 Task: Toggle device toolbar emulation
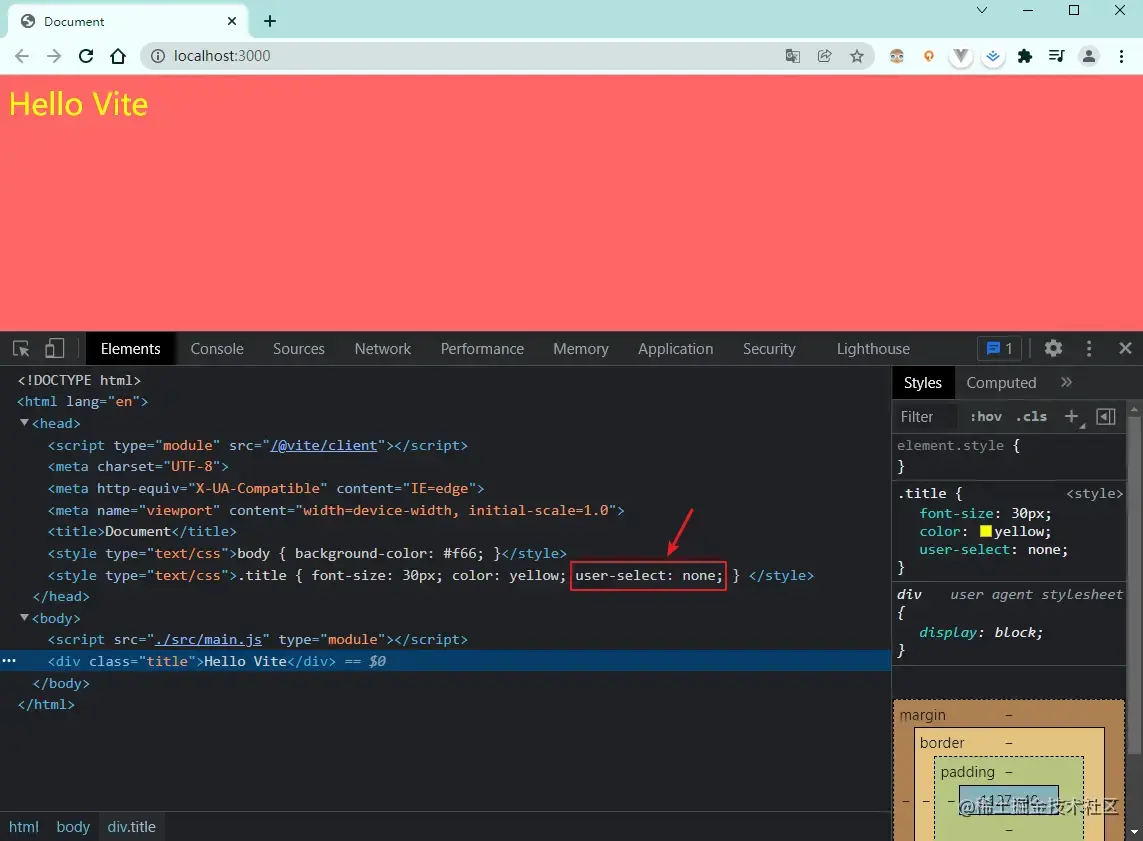click(x=55, y=348)
